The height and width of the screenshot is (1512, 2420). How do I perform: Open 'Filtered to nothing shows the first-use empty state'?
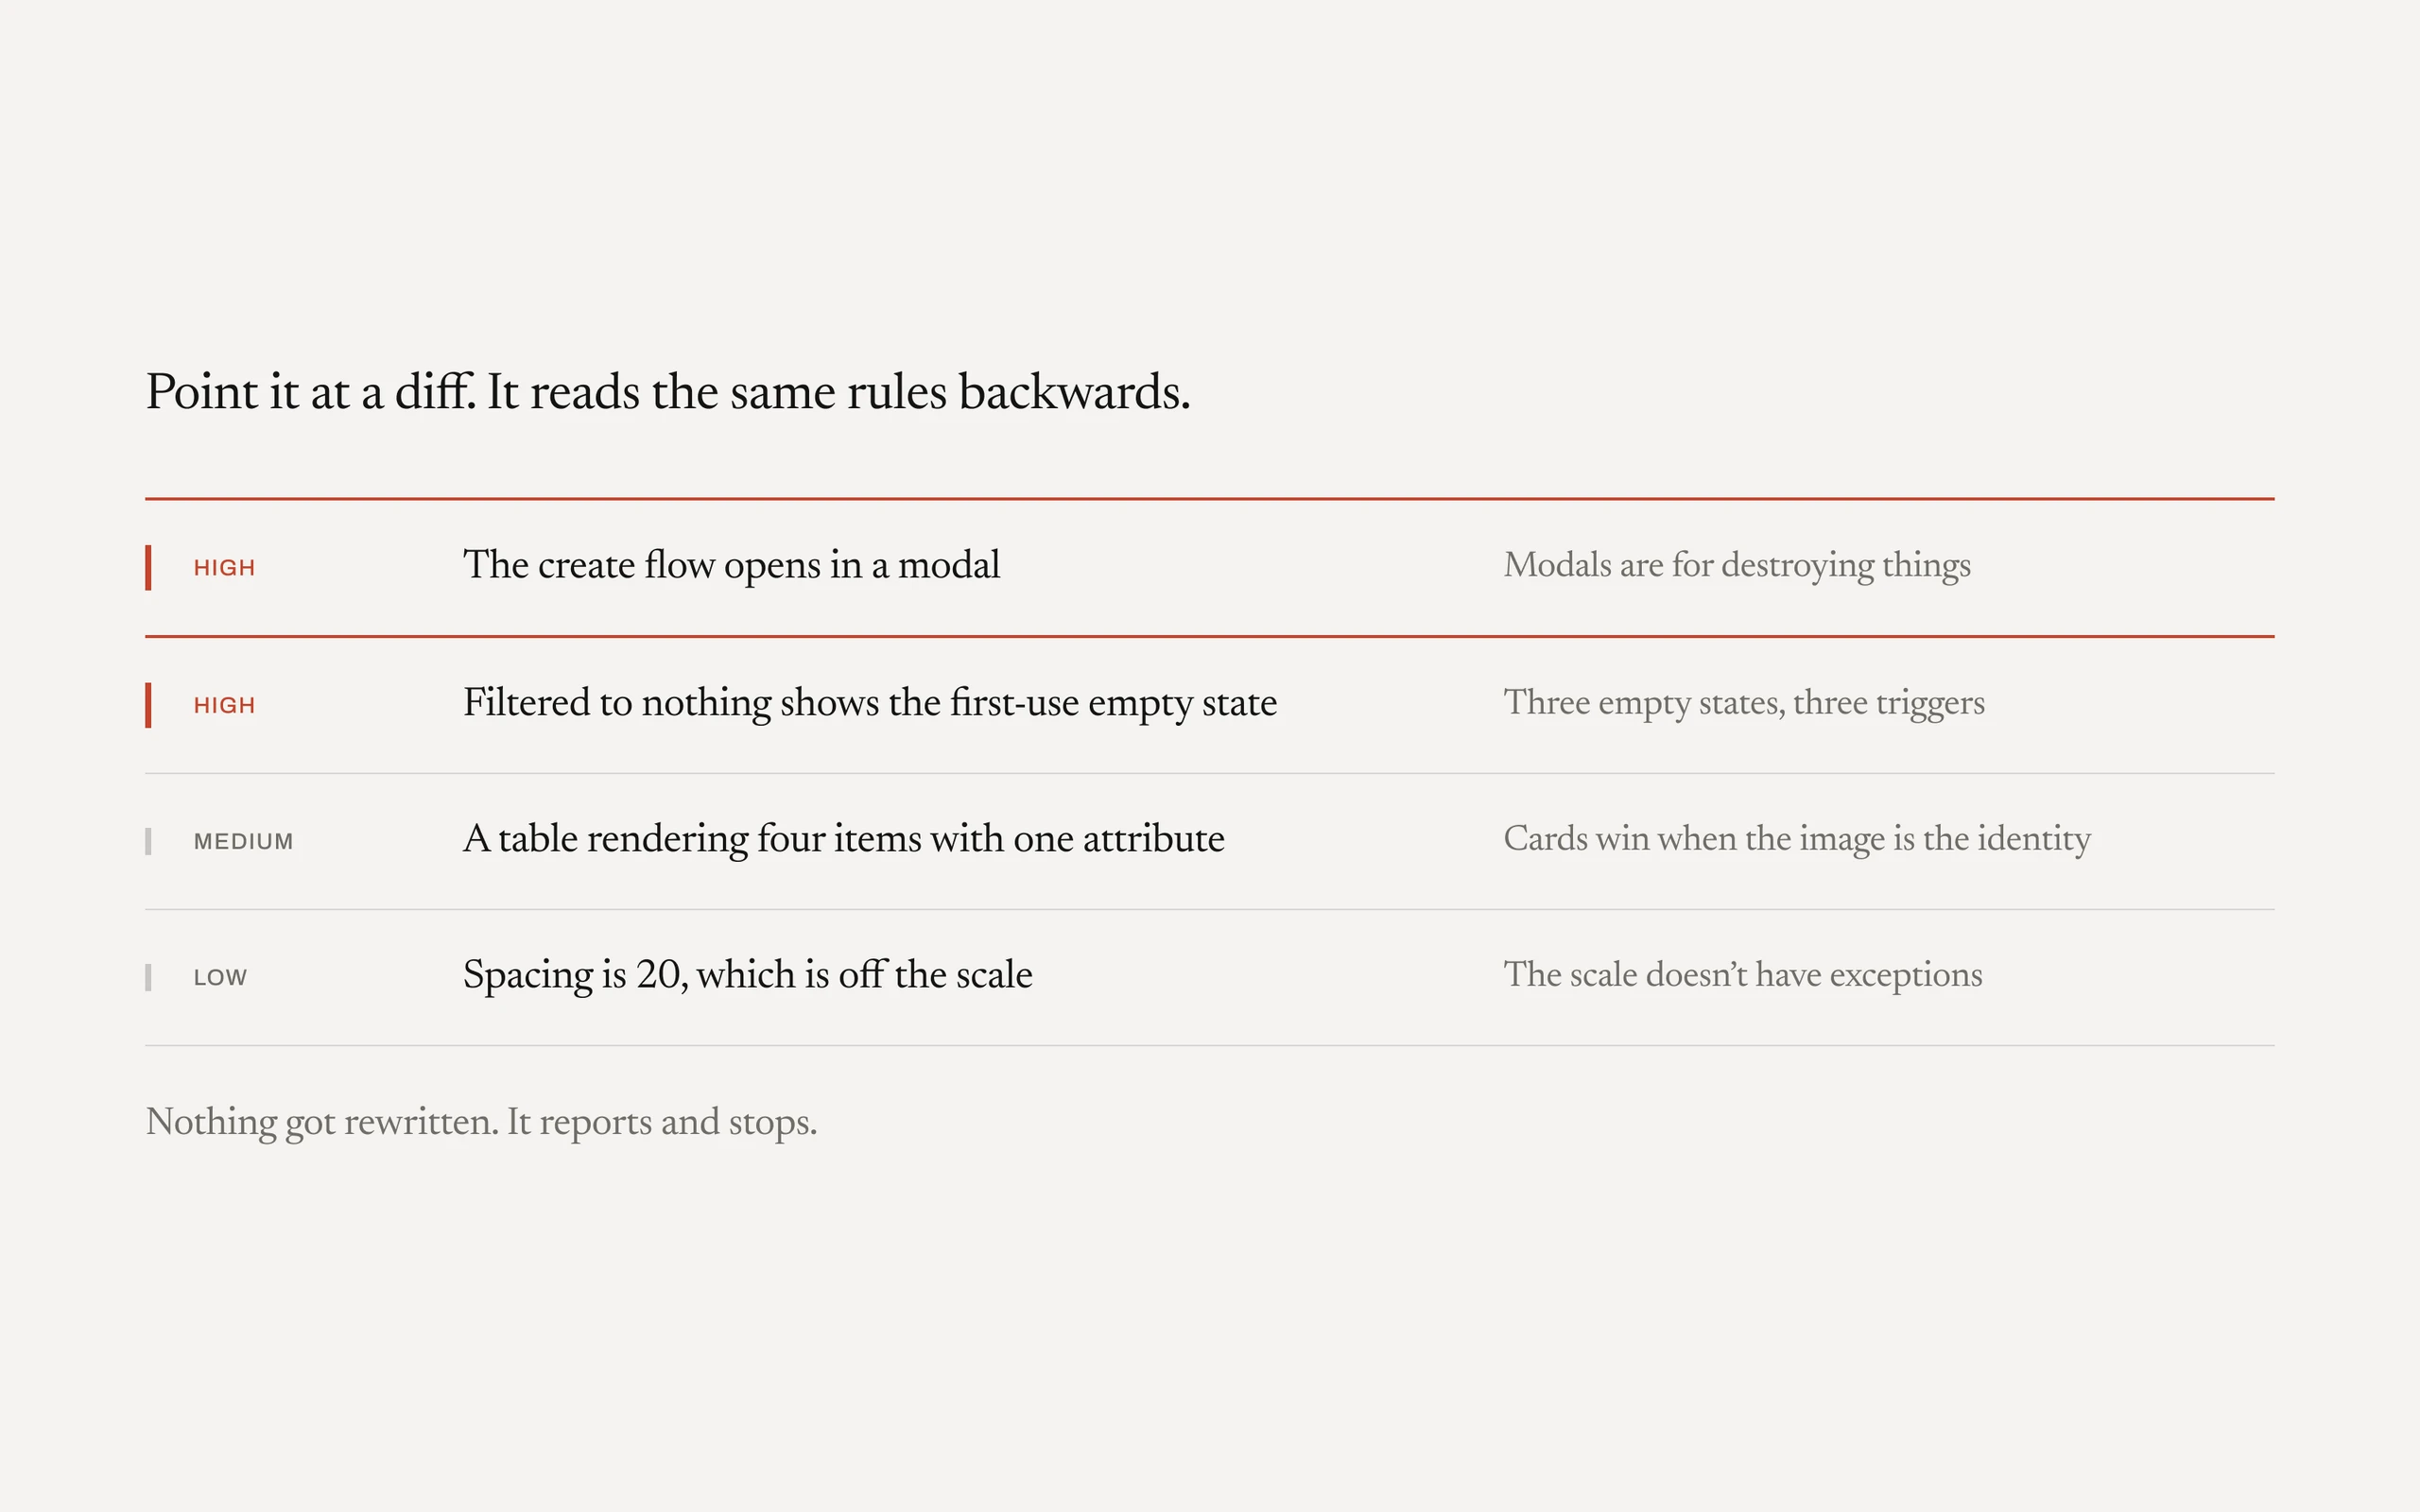tap(870, 704)
